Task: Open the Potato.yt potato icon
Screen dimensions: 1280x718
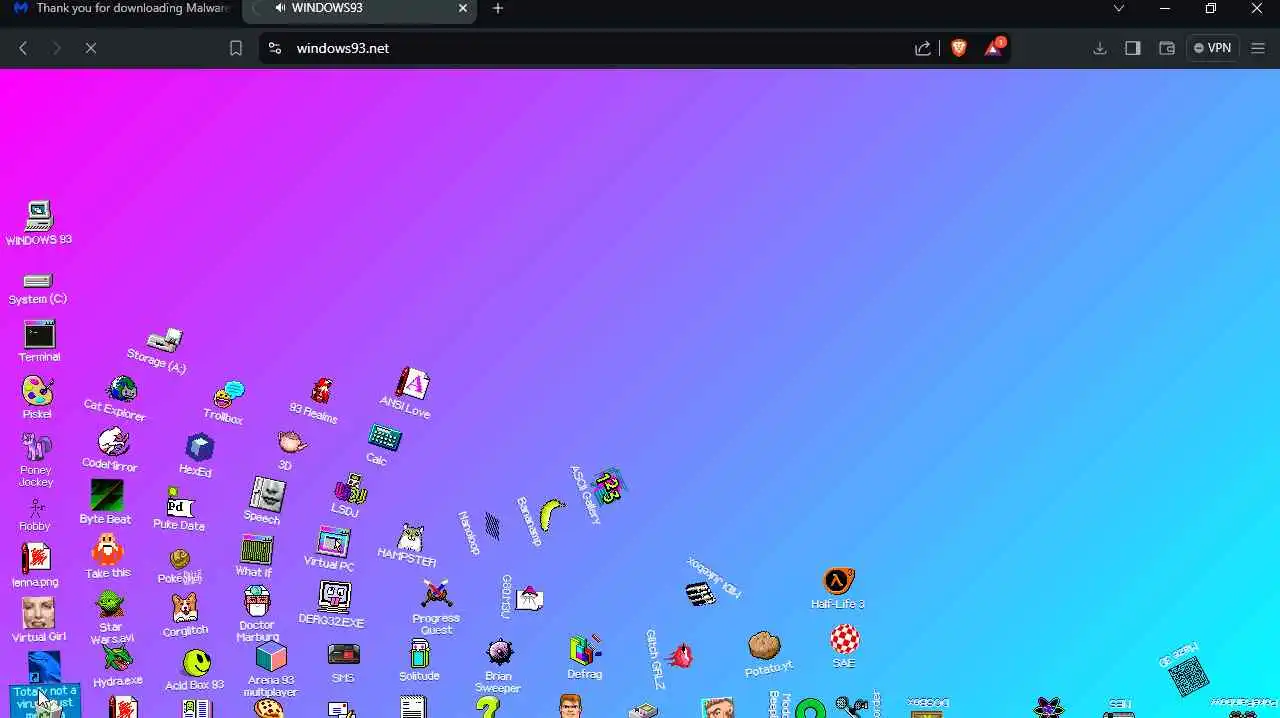Action: (x=765, y=645)
